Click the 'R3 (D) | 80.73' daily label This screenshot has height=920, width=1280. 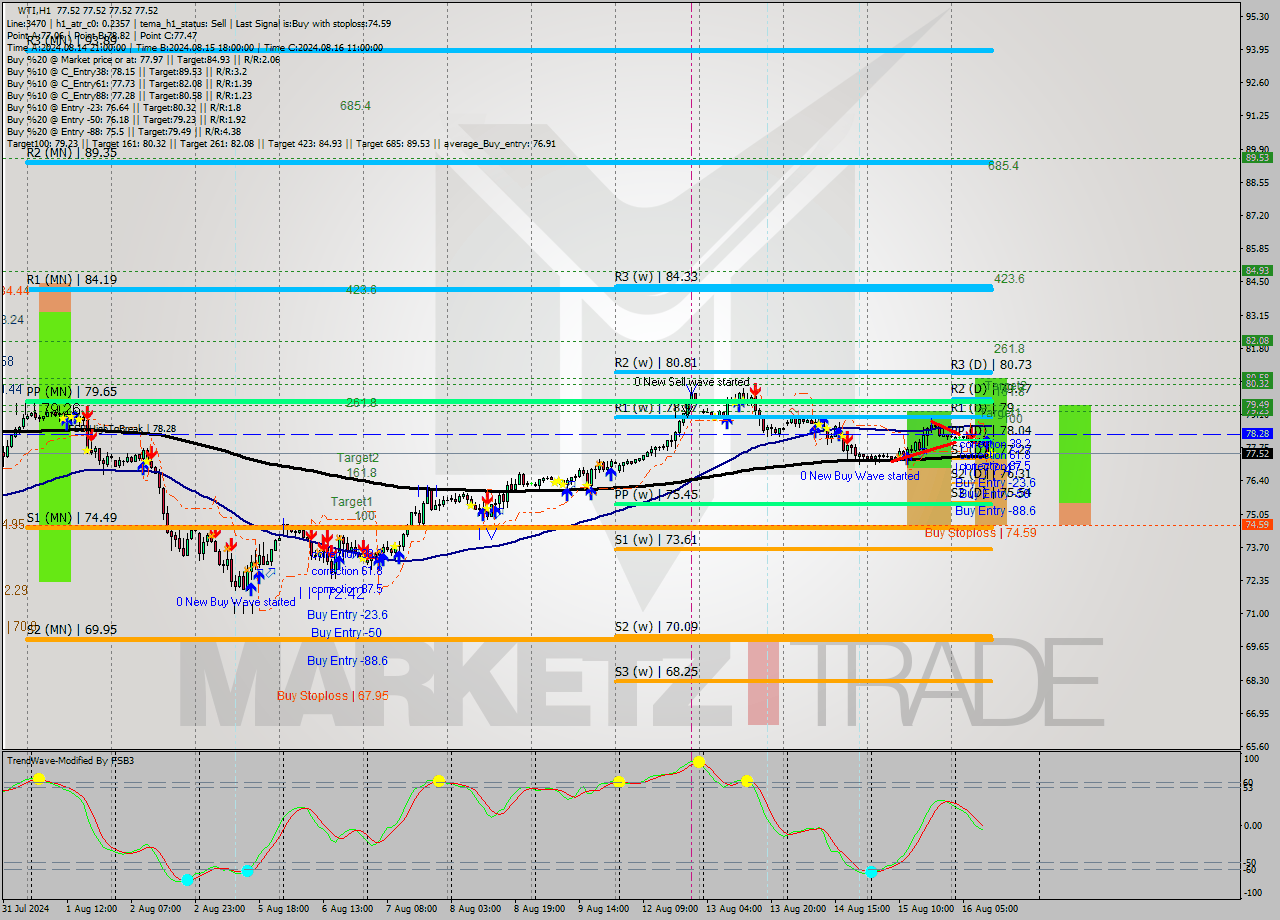pos(991,366)
